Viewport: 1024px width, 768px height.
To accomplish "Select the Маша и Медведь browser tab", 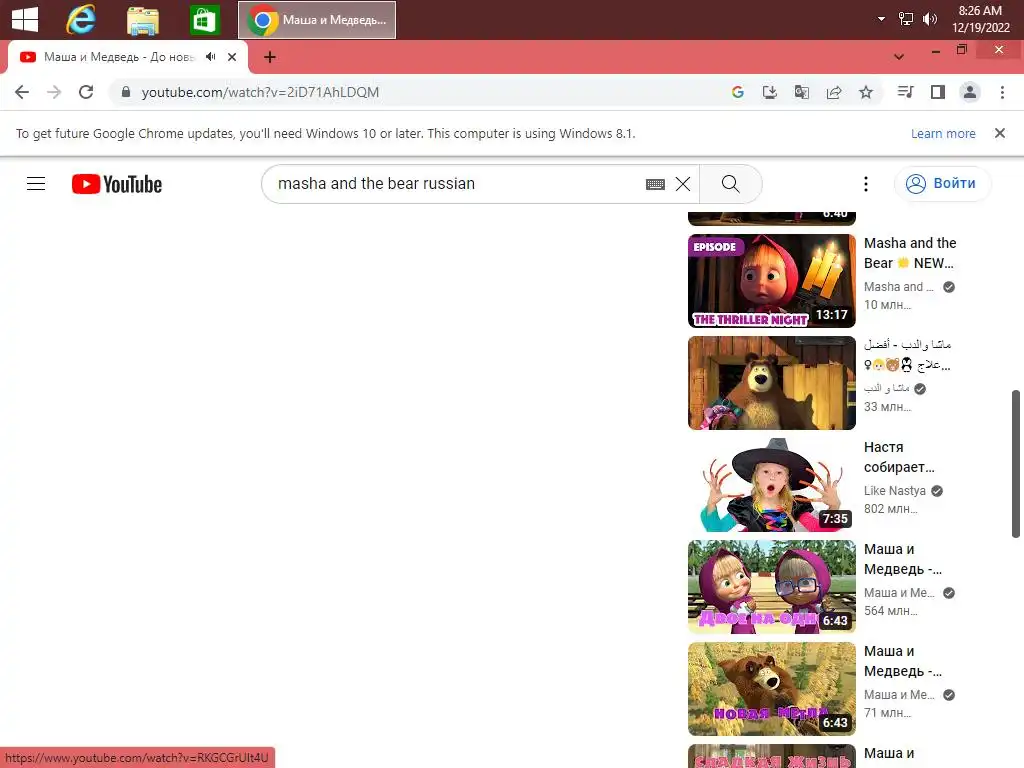I will tap(119, 57).
